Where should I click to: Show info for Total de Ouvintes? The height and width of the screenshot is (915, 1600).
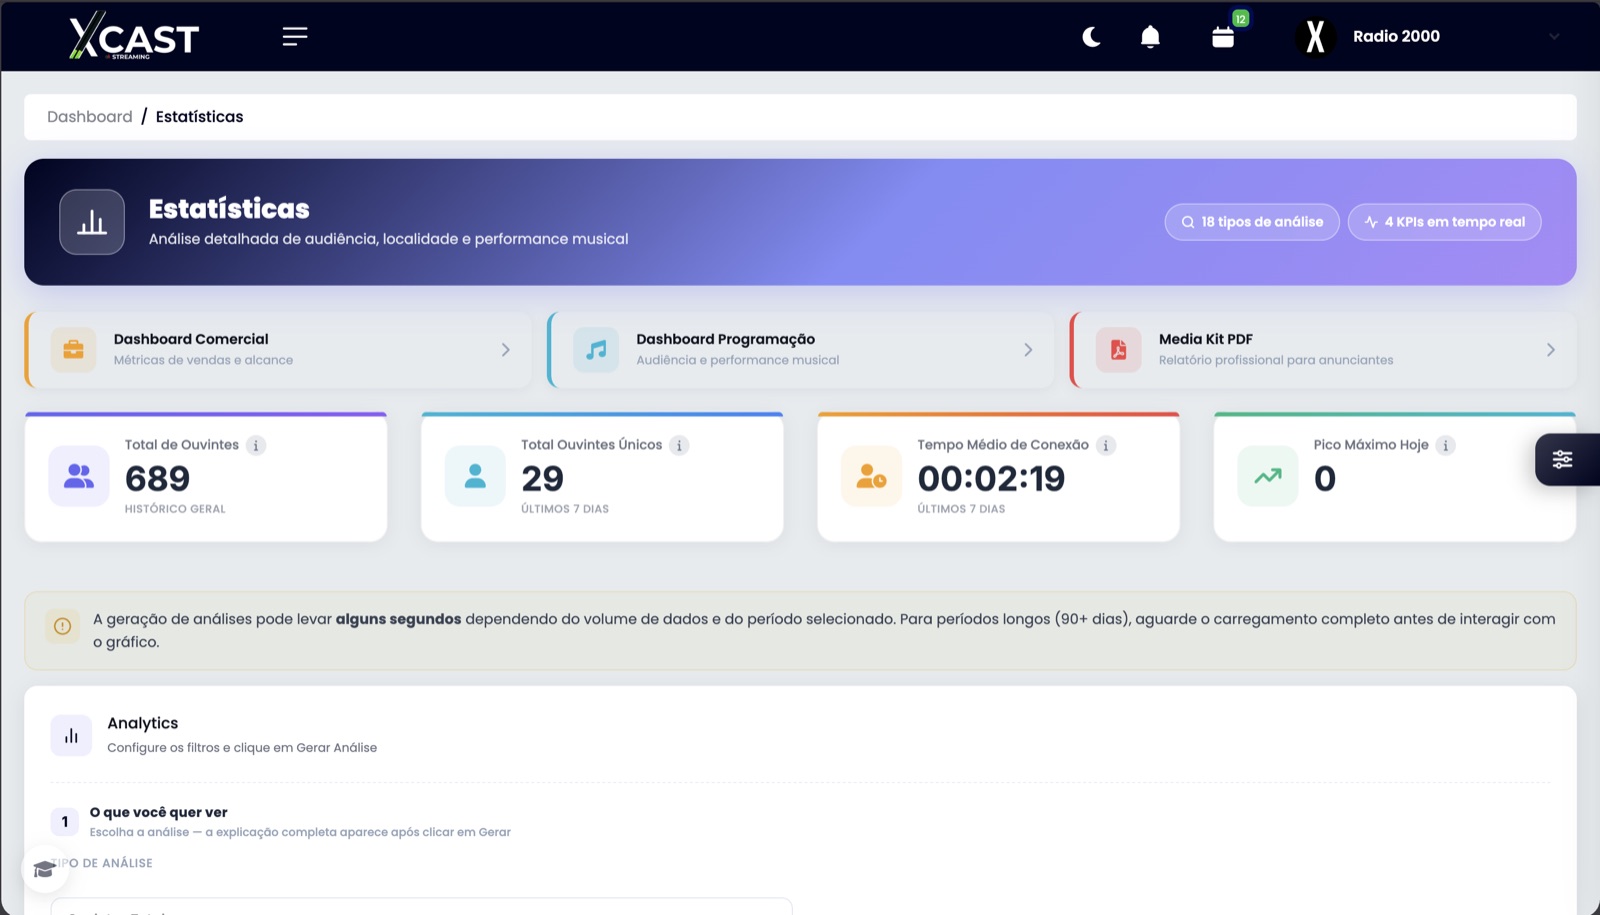tap(256, 446)
